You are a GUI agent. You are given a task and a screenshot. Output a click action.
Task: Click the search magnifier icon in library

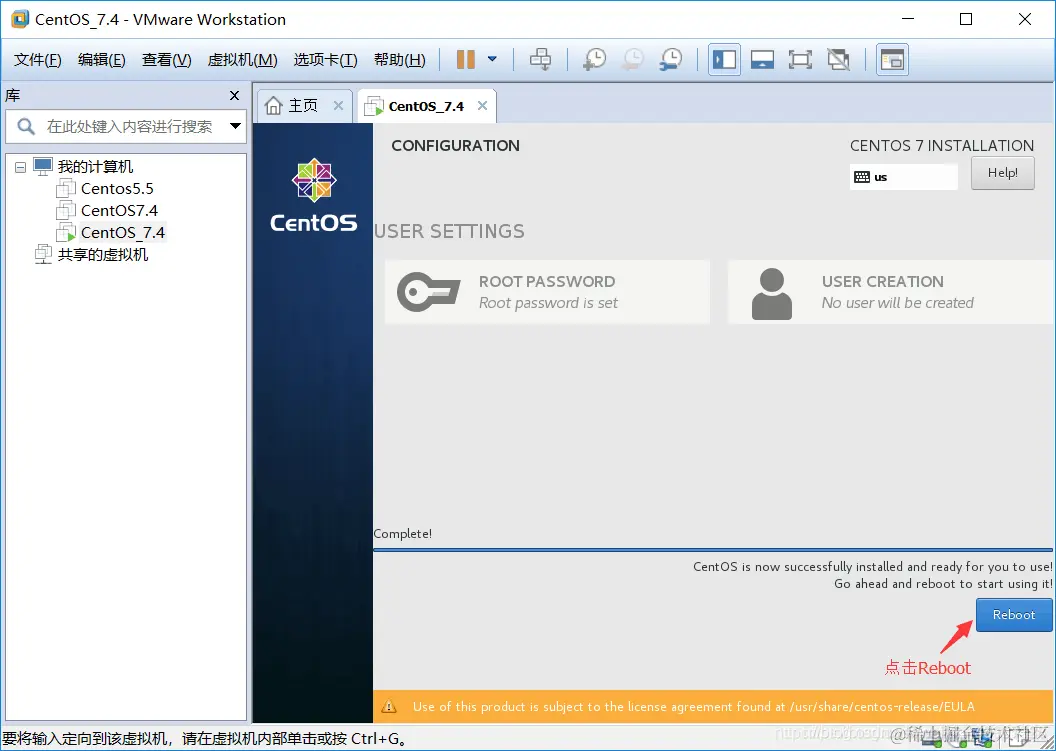tap(26, 126)
